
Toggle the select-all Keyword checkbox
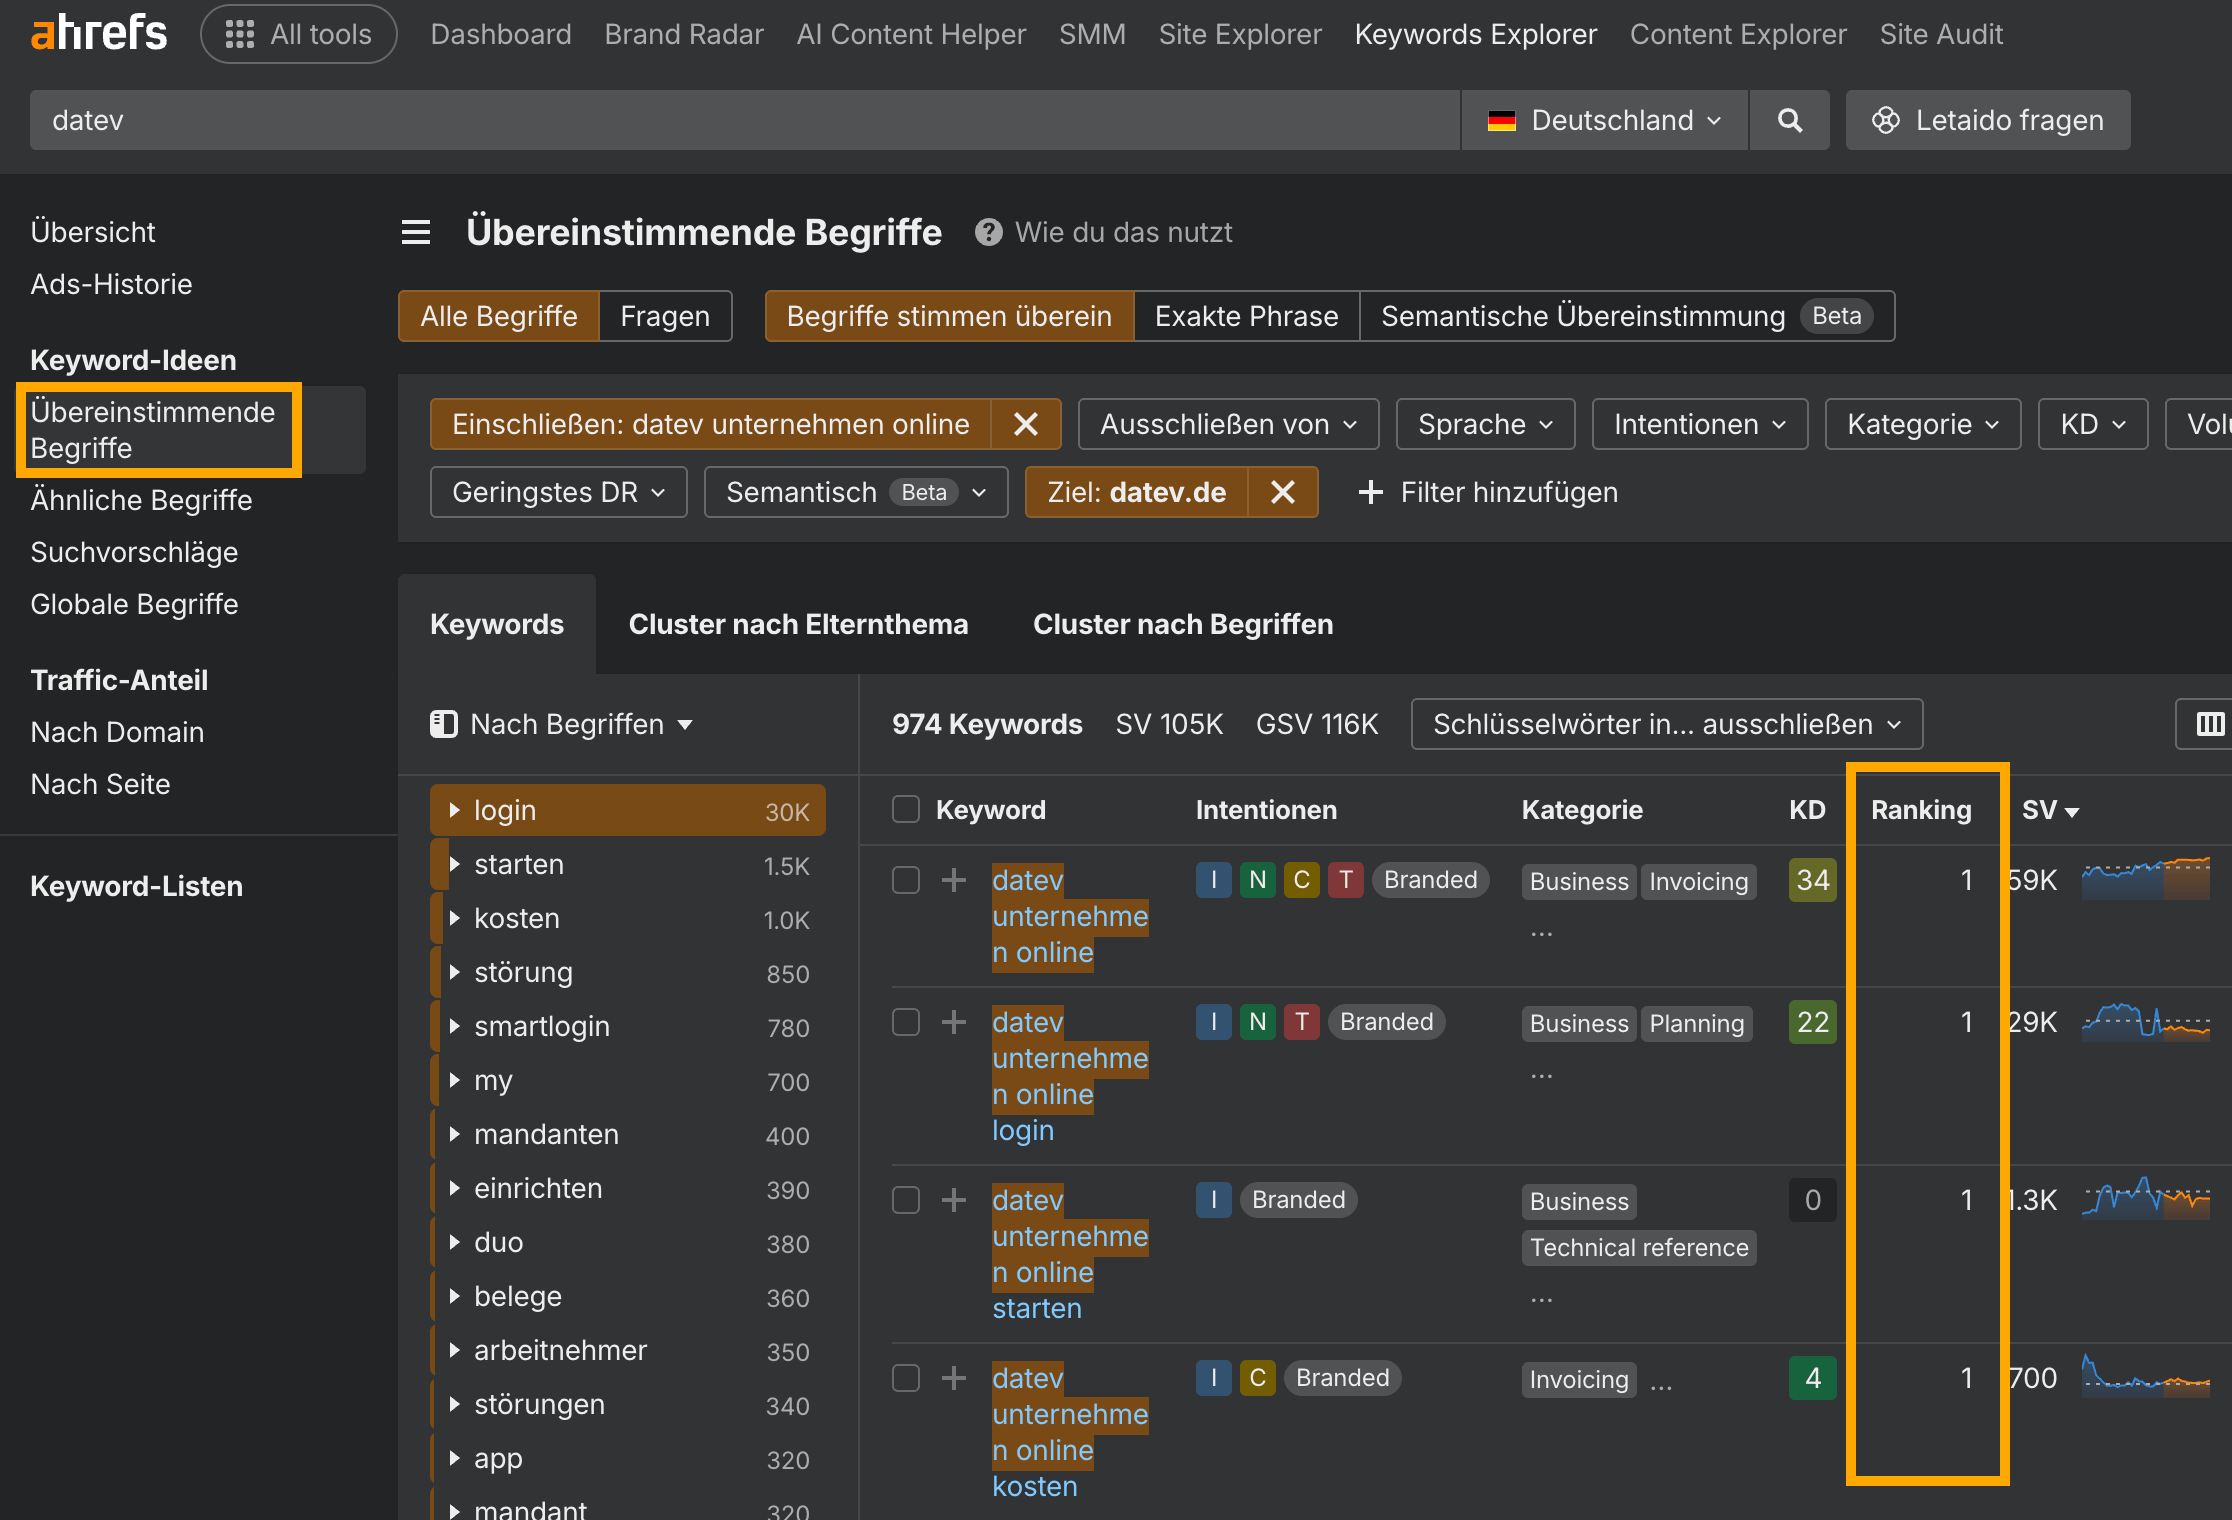click(906, 809)
